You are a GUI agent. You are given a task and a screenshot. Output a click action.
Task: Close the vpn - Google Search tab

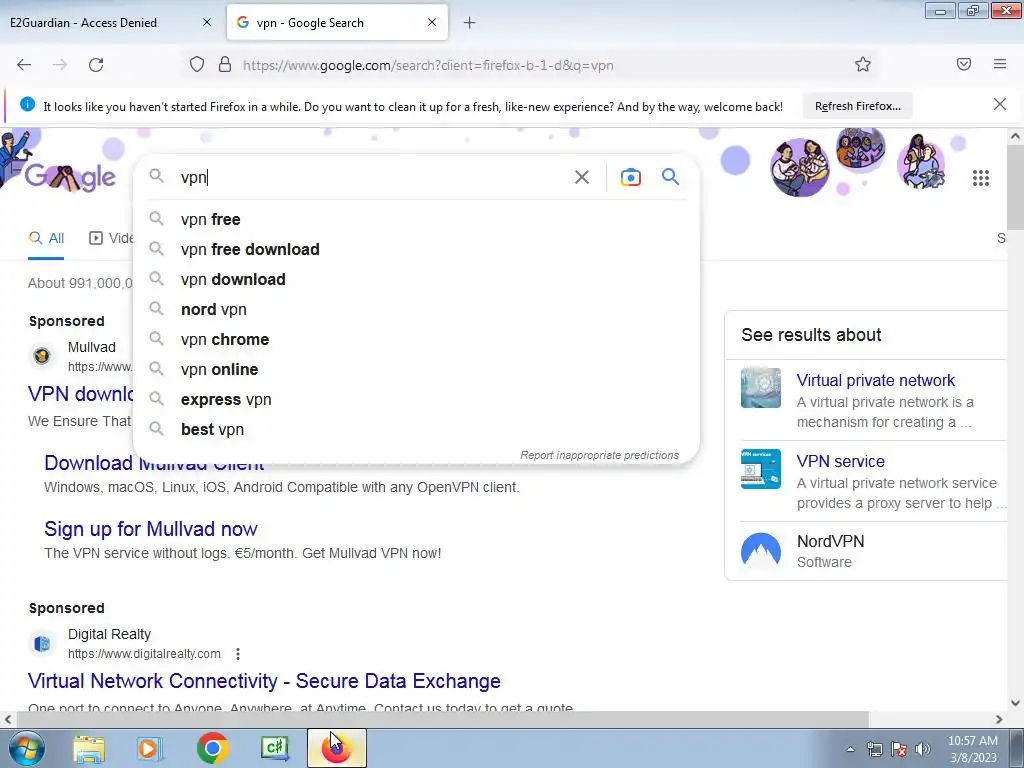[432, 22]
